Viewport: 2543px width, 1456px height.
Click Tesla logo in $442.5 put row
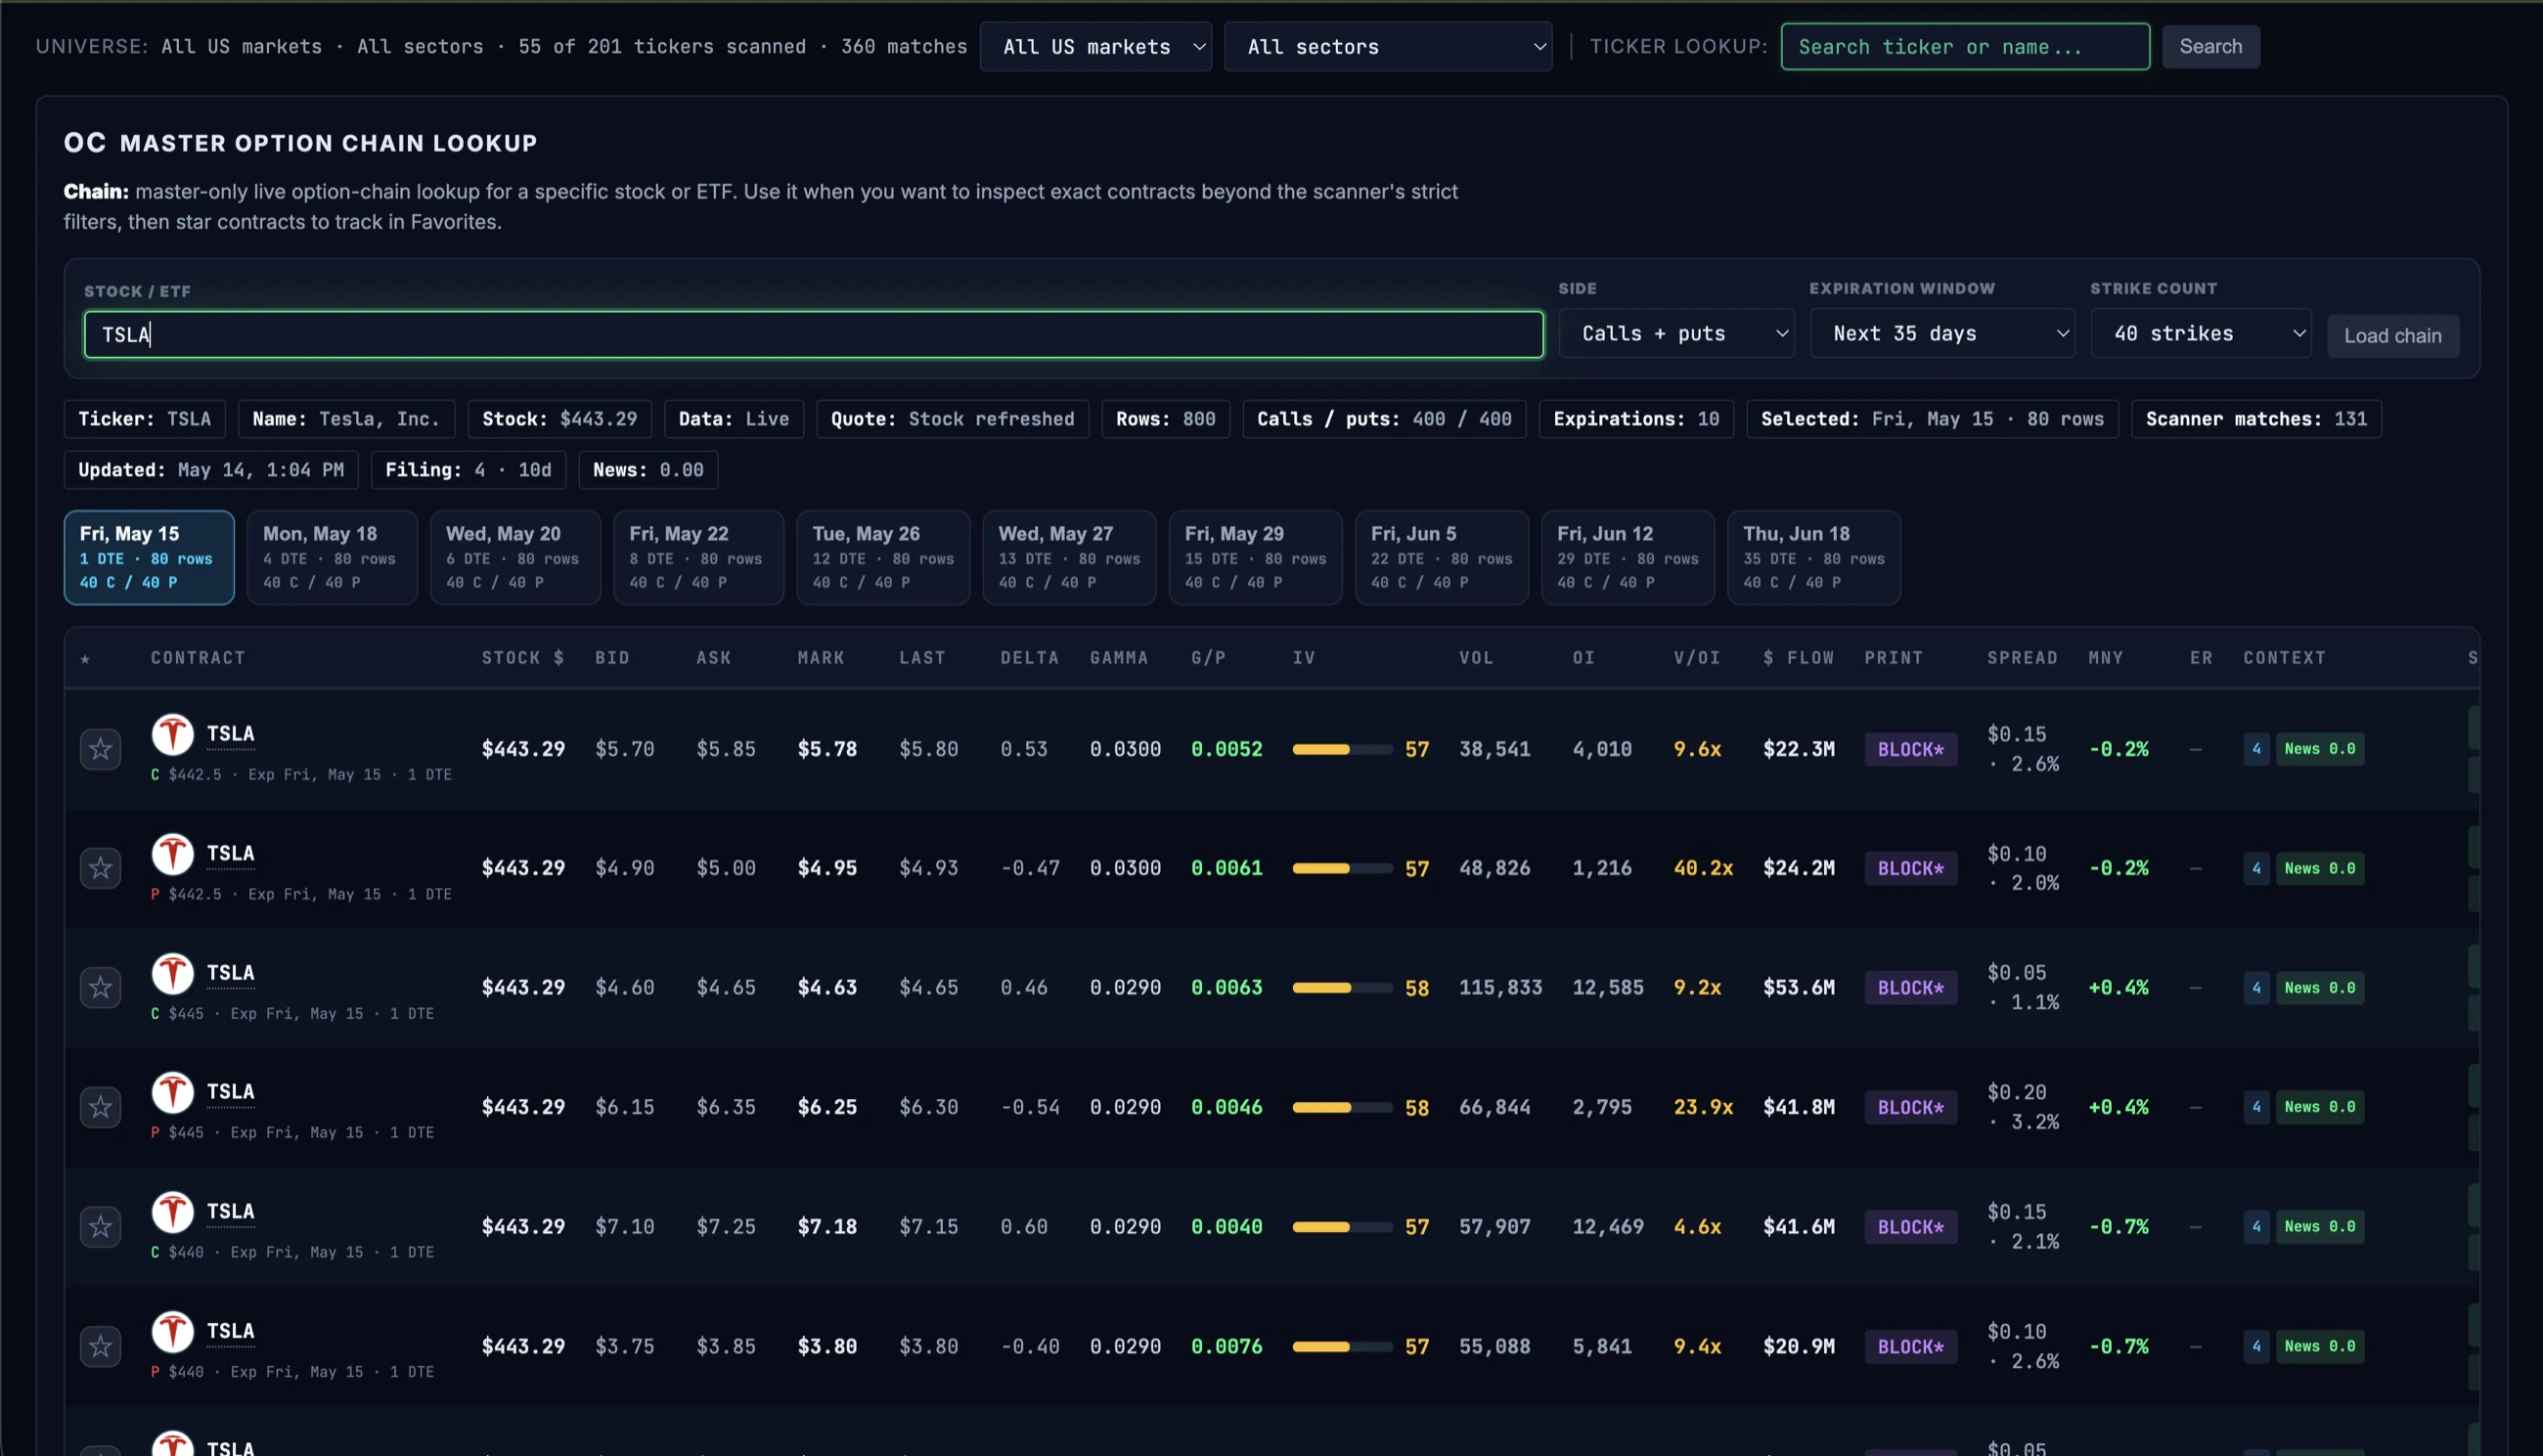pos(172,855)
